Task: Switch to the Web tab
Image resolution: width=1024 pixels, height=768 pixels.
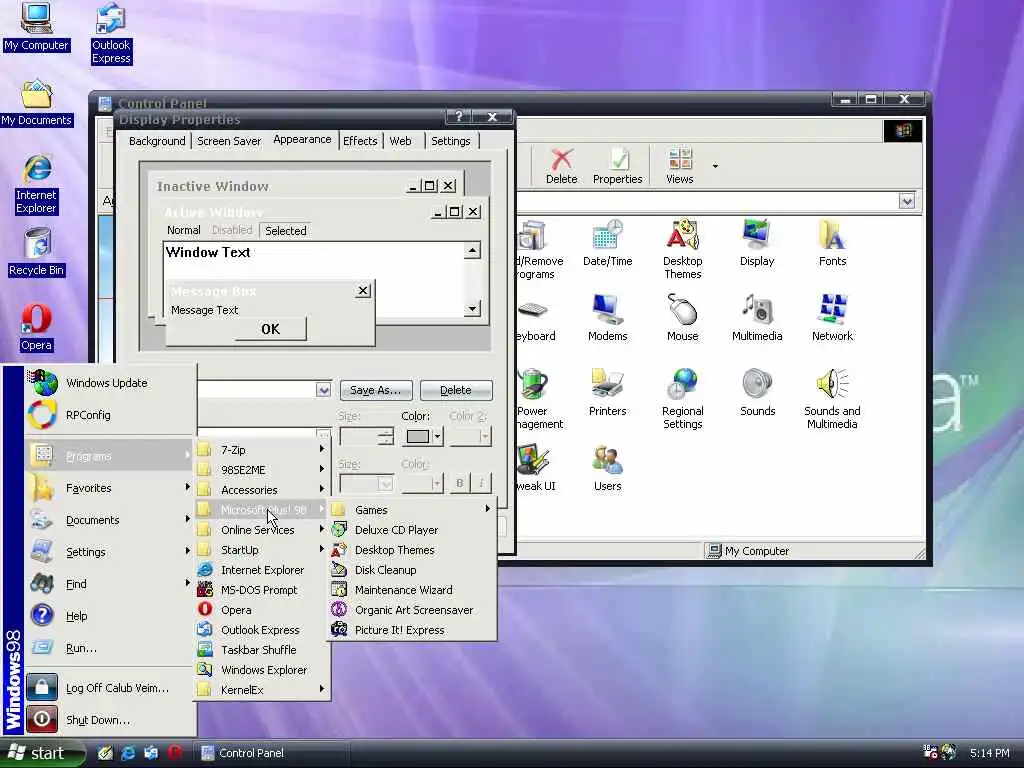Action: pos(400,141)
